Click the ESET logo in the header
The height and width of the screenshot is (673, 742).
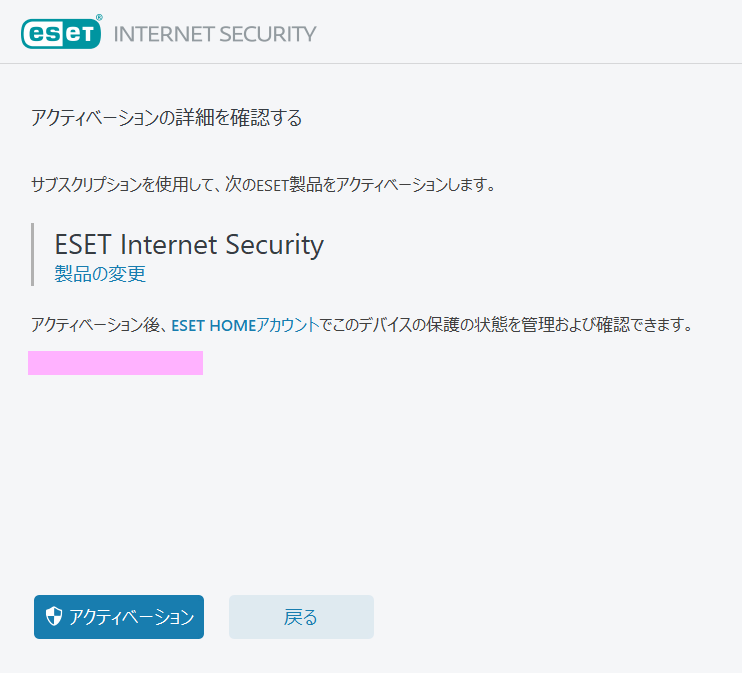61,34
